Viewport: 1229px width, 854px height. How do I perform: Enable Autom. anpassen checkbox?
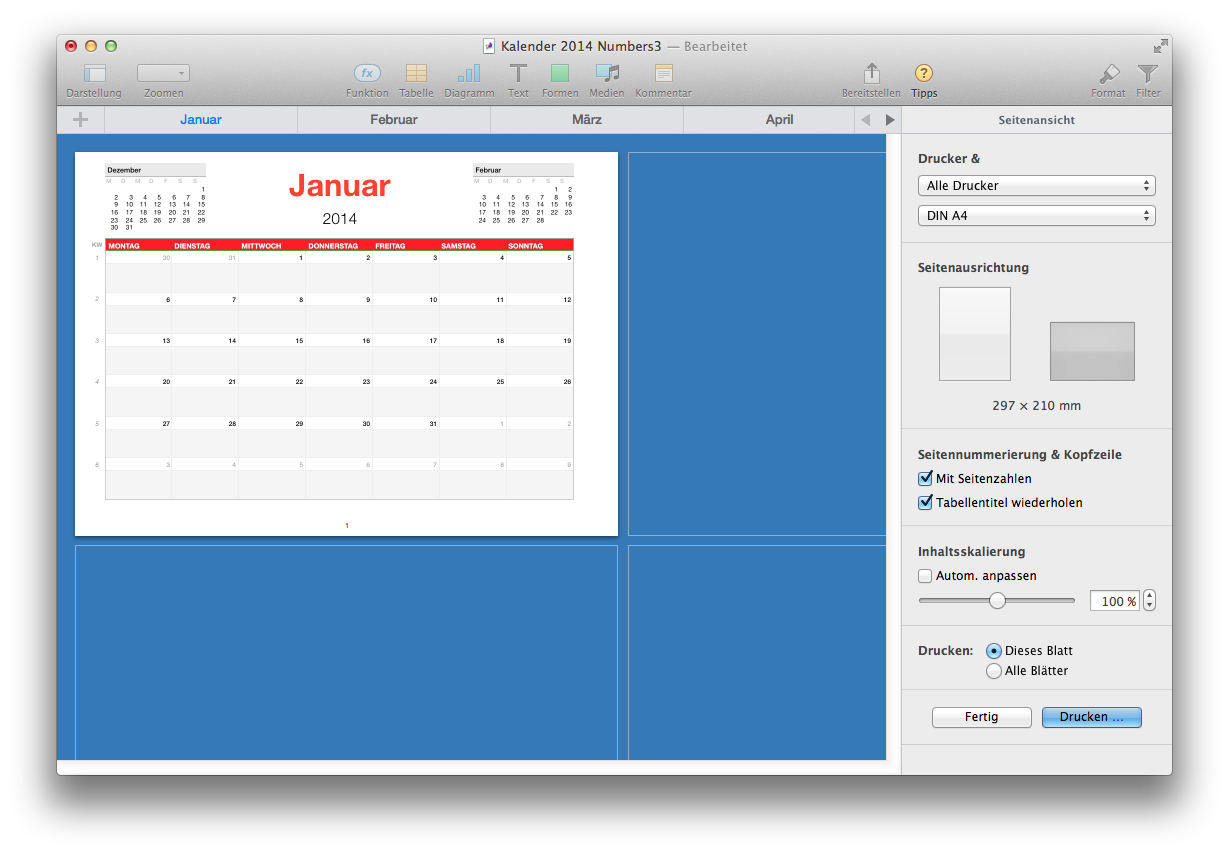coord(925,576)
